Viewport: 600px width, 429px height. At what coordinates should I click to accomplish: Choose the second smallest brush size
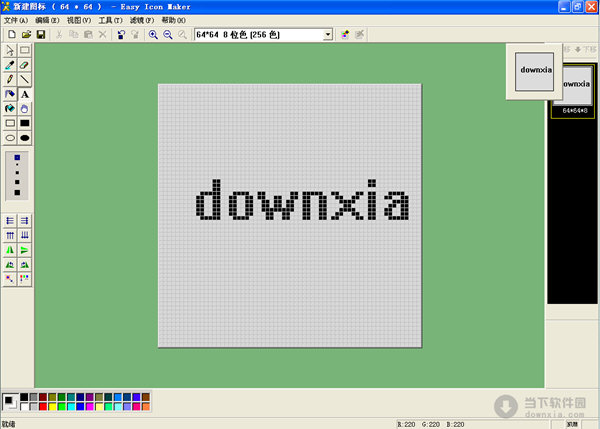pyautogui.click(x=17, y=173)
